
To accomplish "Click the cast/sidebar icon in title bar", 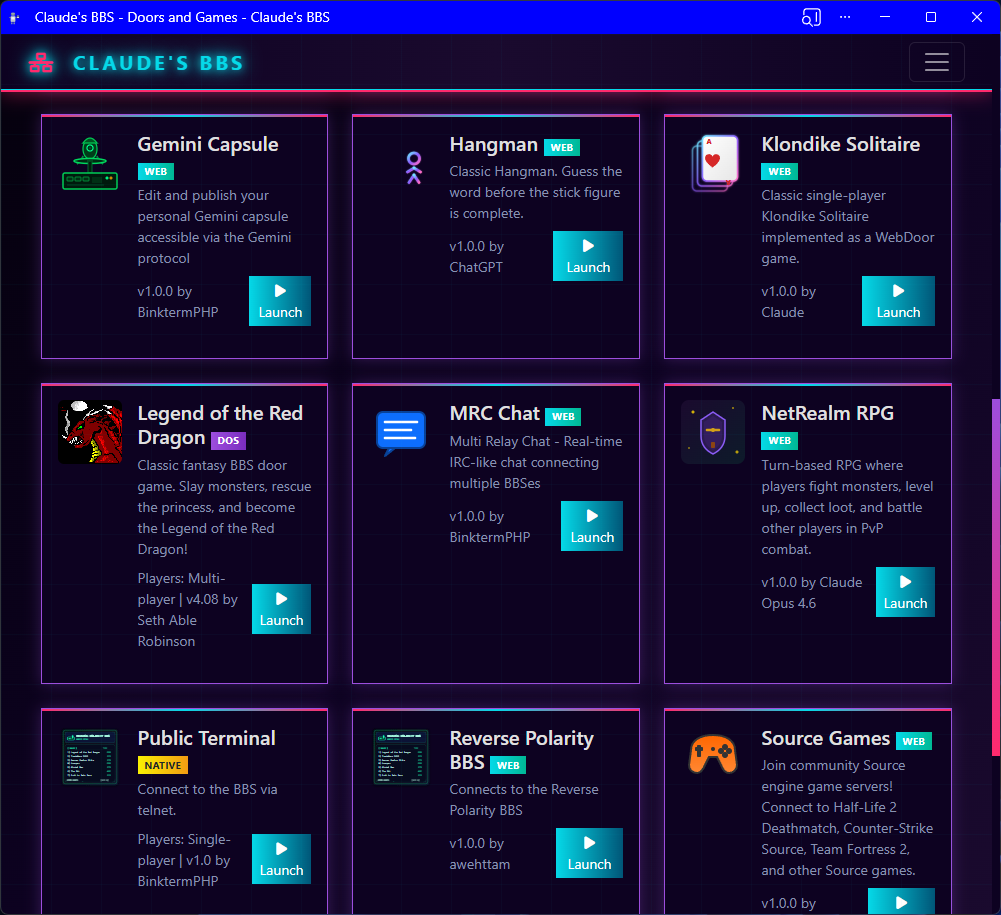I will pyautogui.click(x=811, y=17).
